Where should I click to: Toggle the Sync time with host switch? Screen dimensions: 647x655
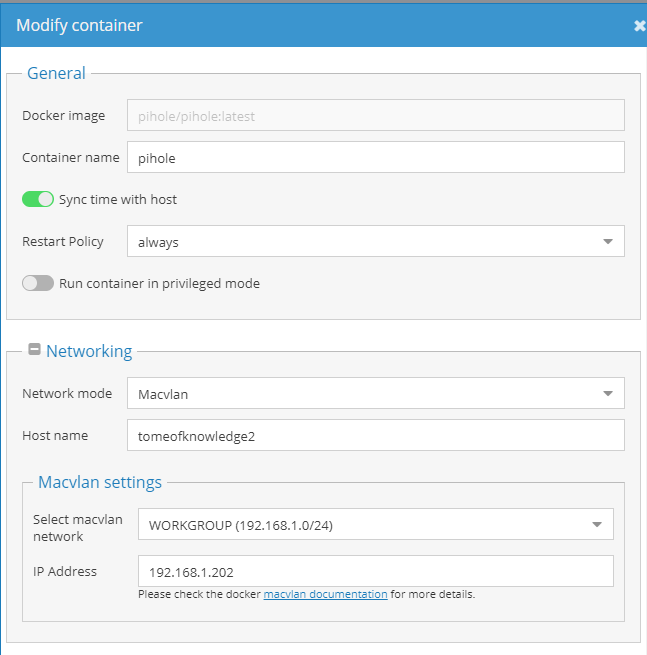click(38, 199)
